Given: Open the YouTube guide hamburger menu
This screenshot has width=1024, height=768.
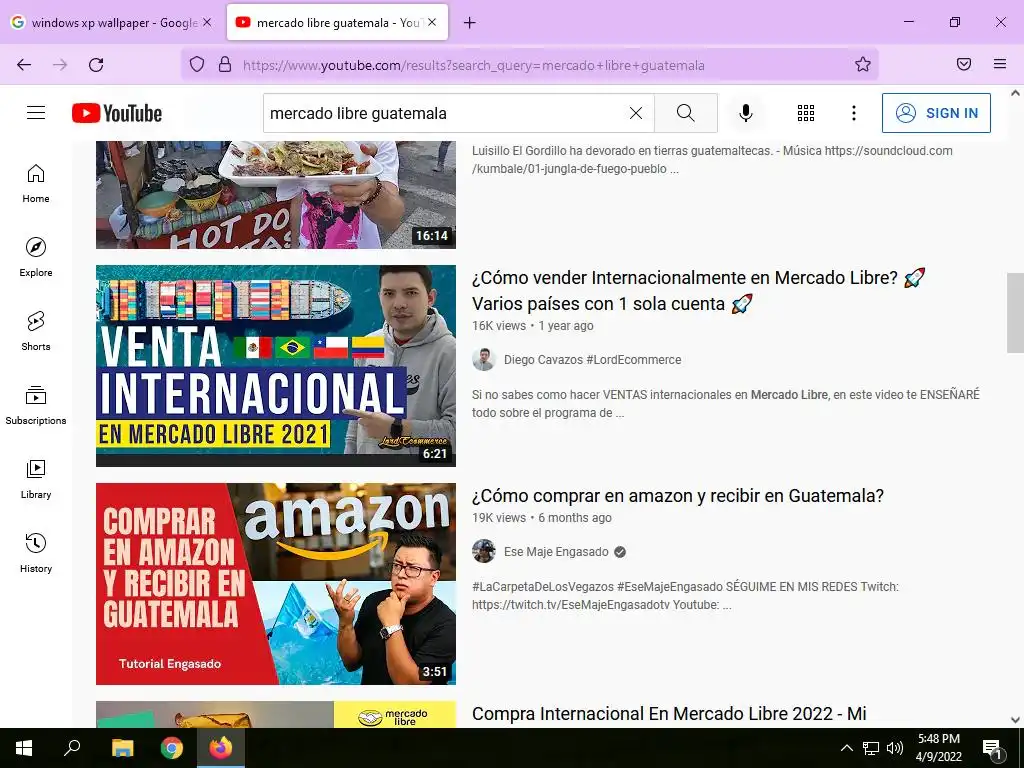Looking at the screenshot, I should (x=36, y=113).
